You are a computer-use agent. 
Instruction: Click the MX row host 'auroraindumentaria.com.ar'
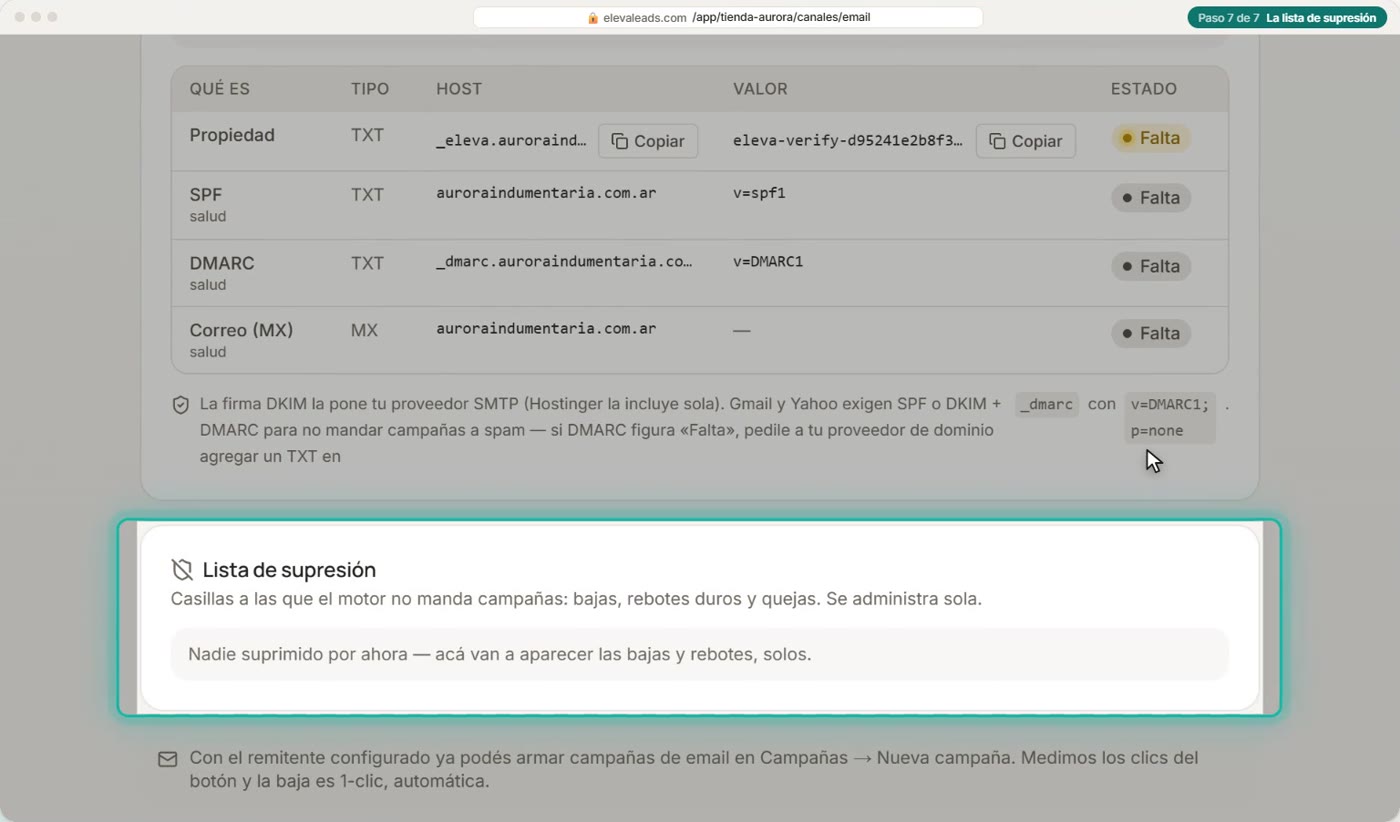(546, 328)
